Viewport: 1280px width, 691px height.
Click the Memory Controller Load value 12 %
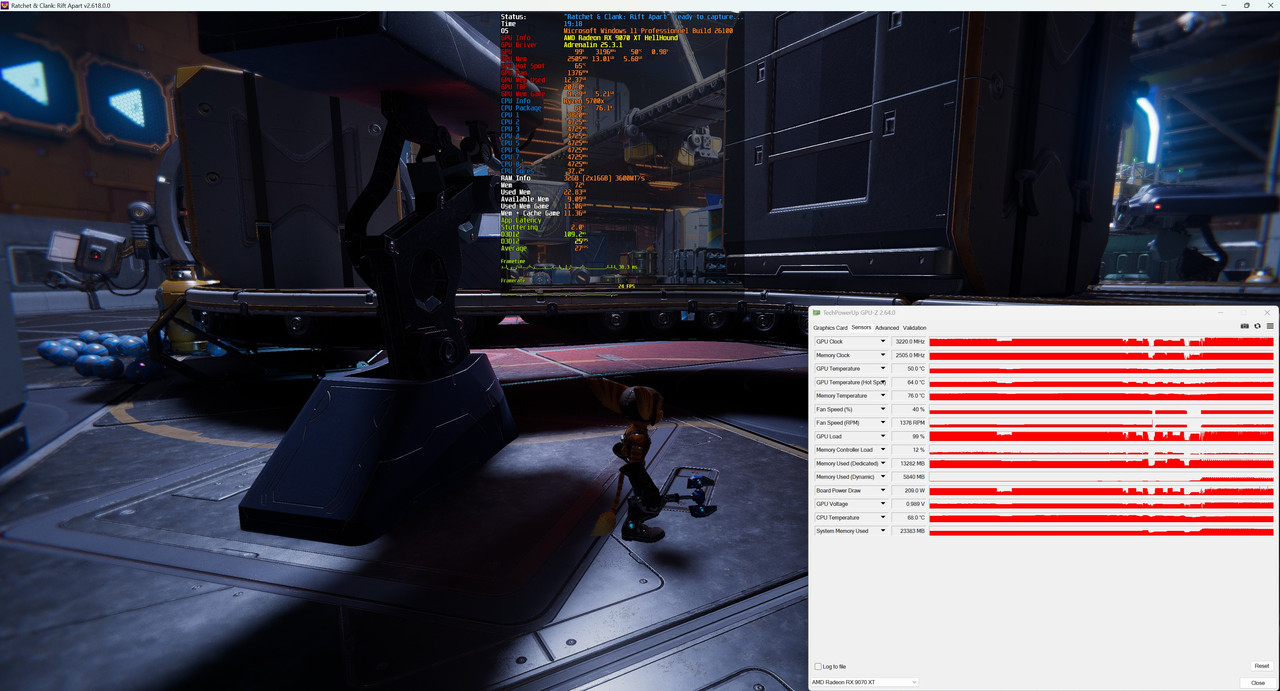[x=909, y=450]
